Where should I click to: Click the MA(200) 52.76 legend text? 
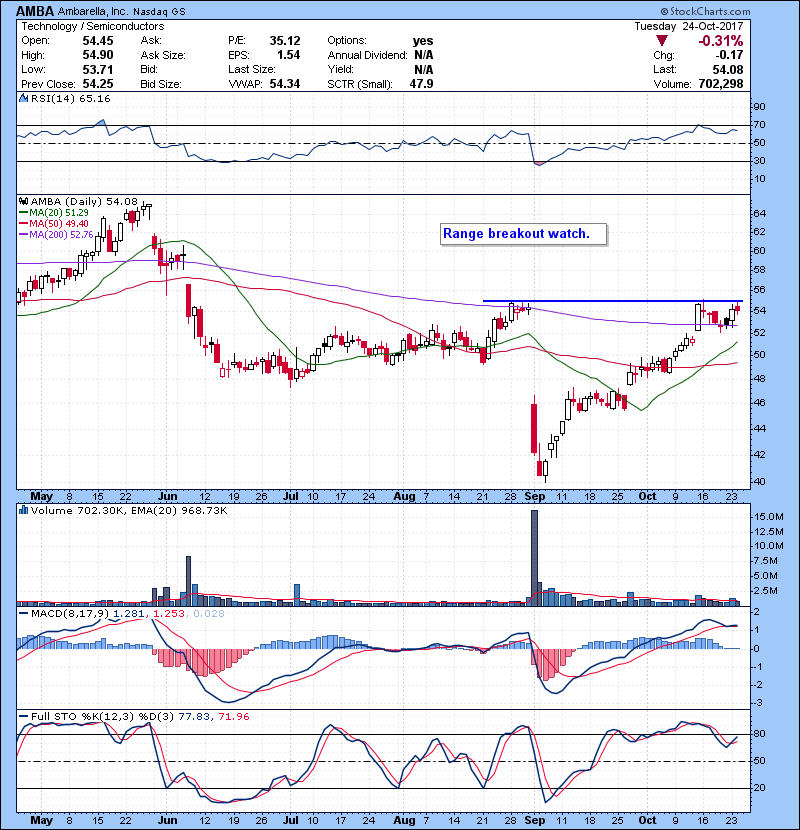point(61,234)
